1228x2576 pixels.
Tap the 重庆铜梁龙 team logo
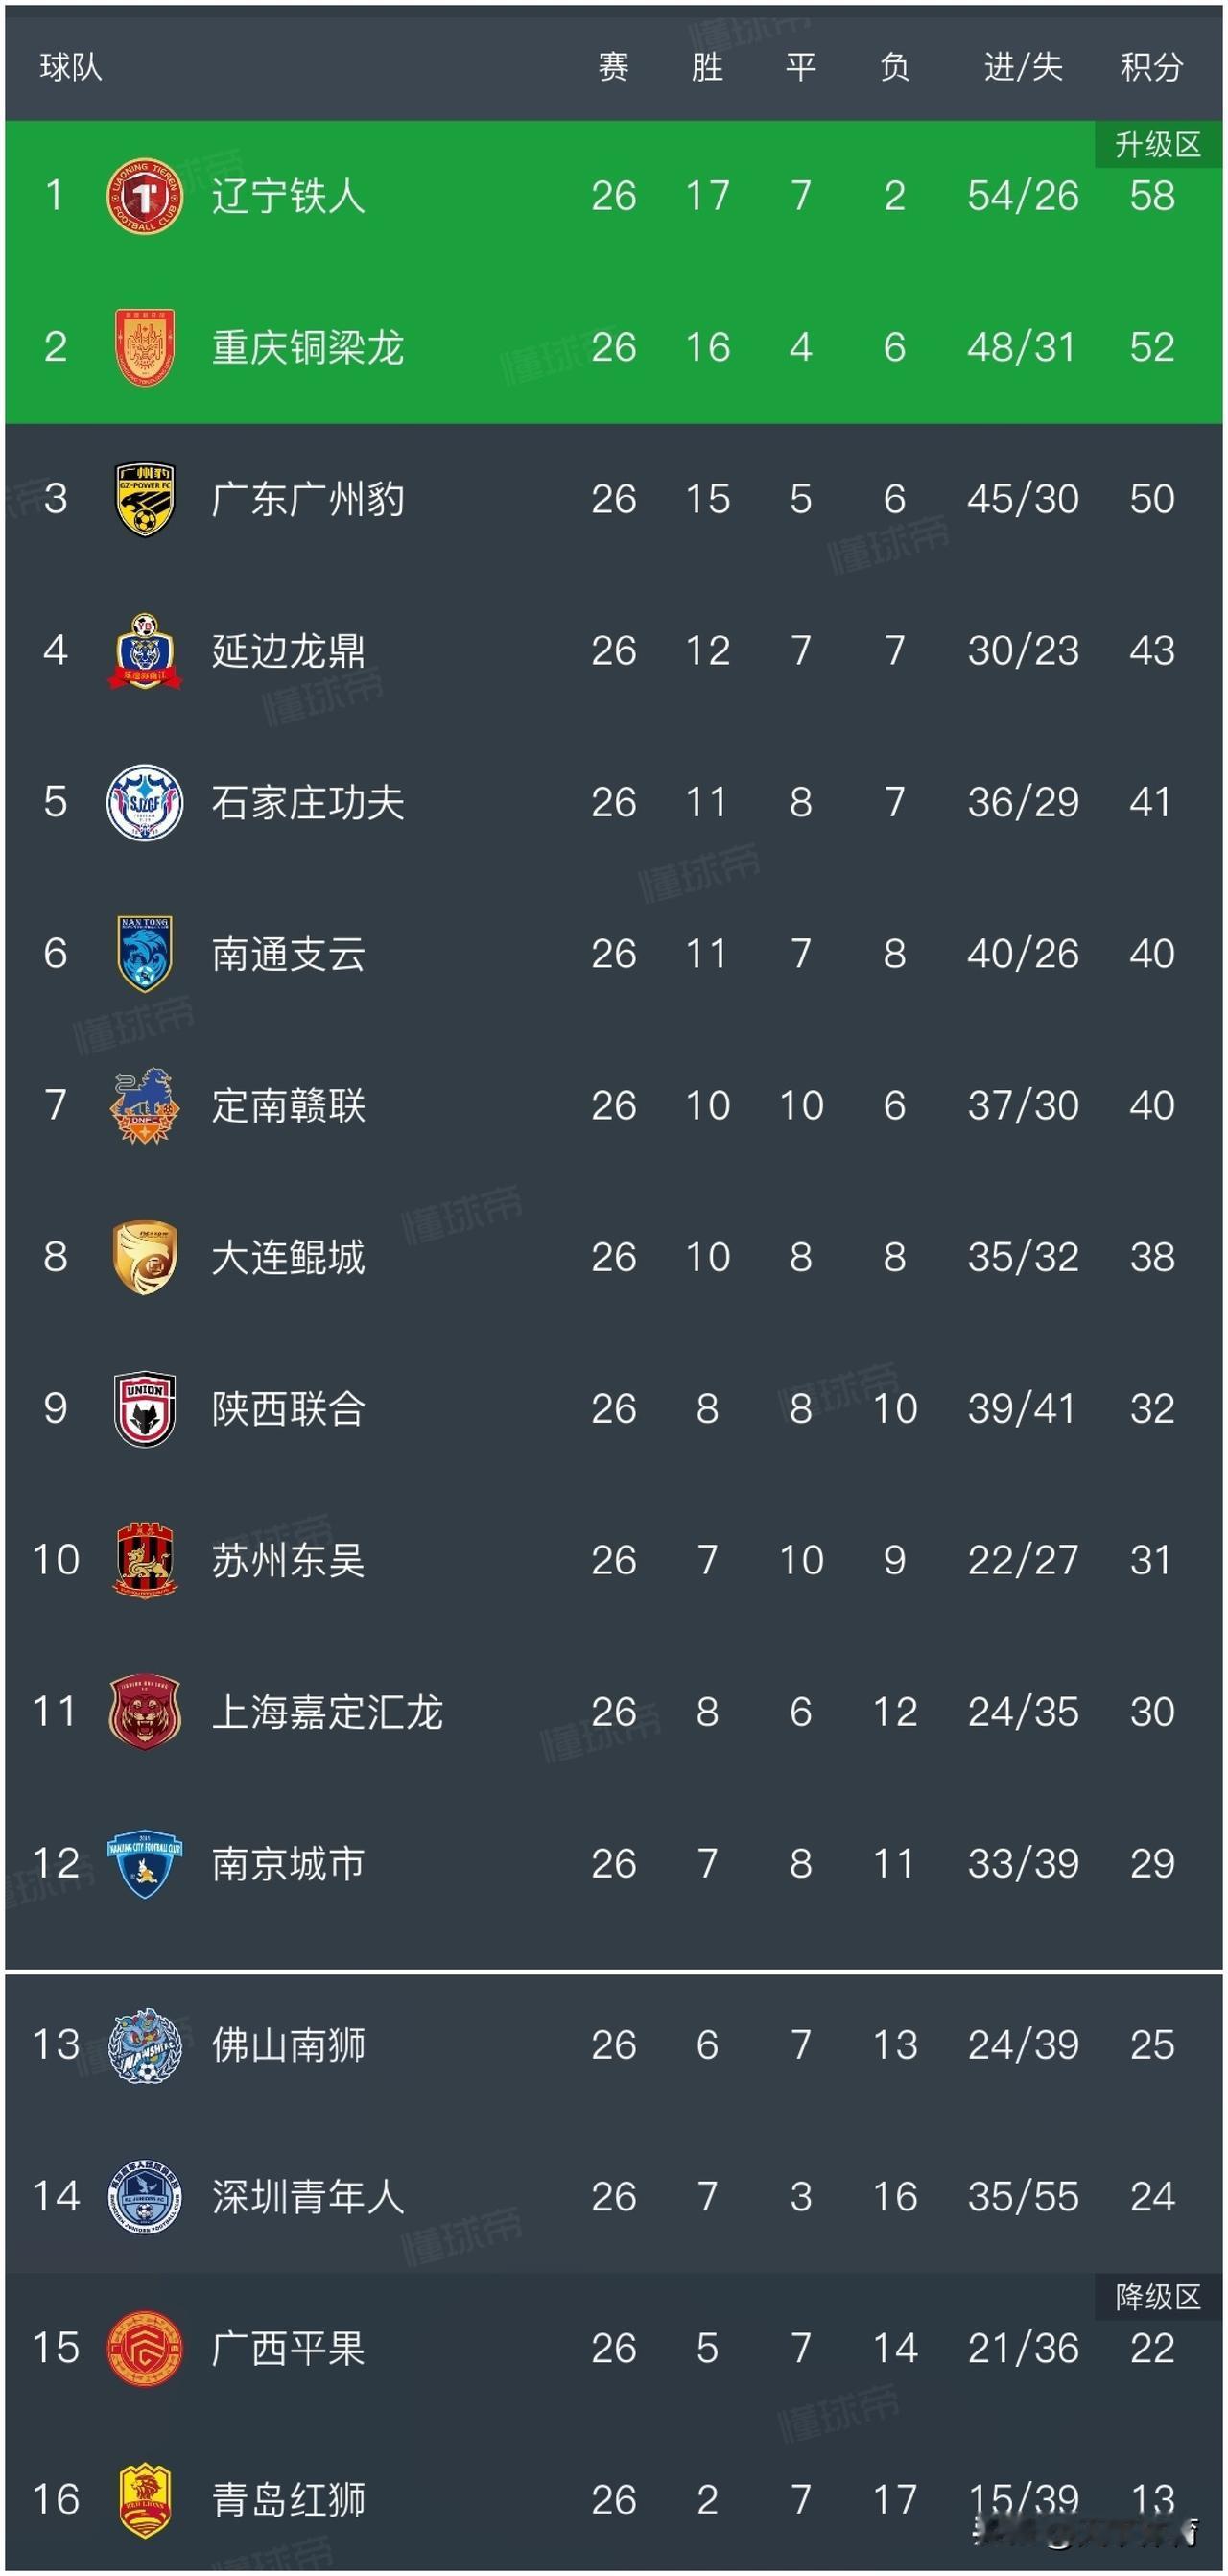point(145,348)
